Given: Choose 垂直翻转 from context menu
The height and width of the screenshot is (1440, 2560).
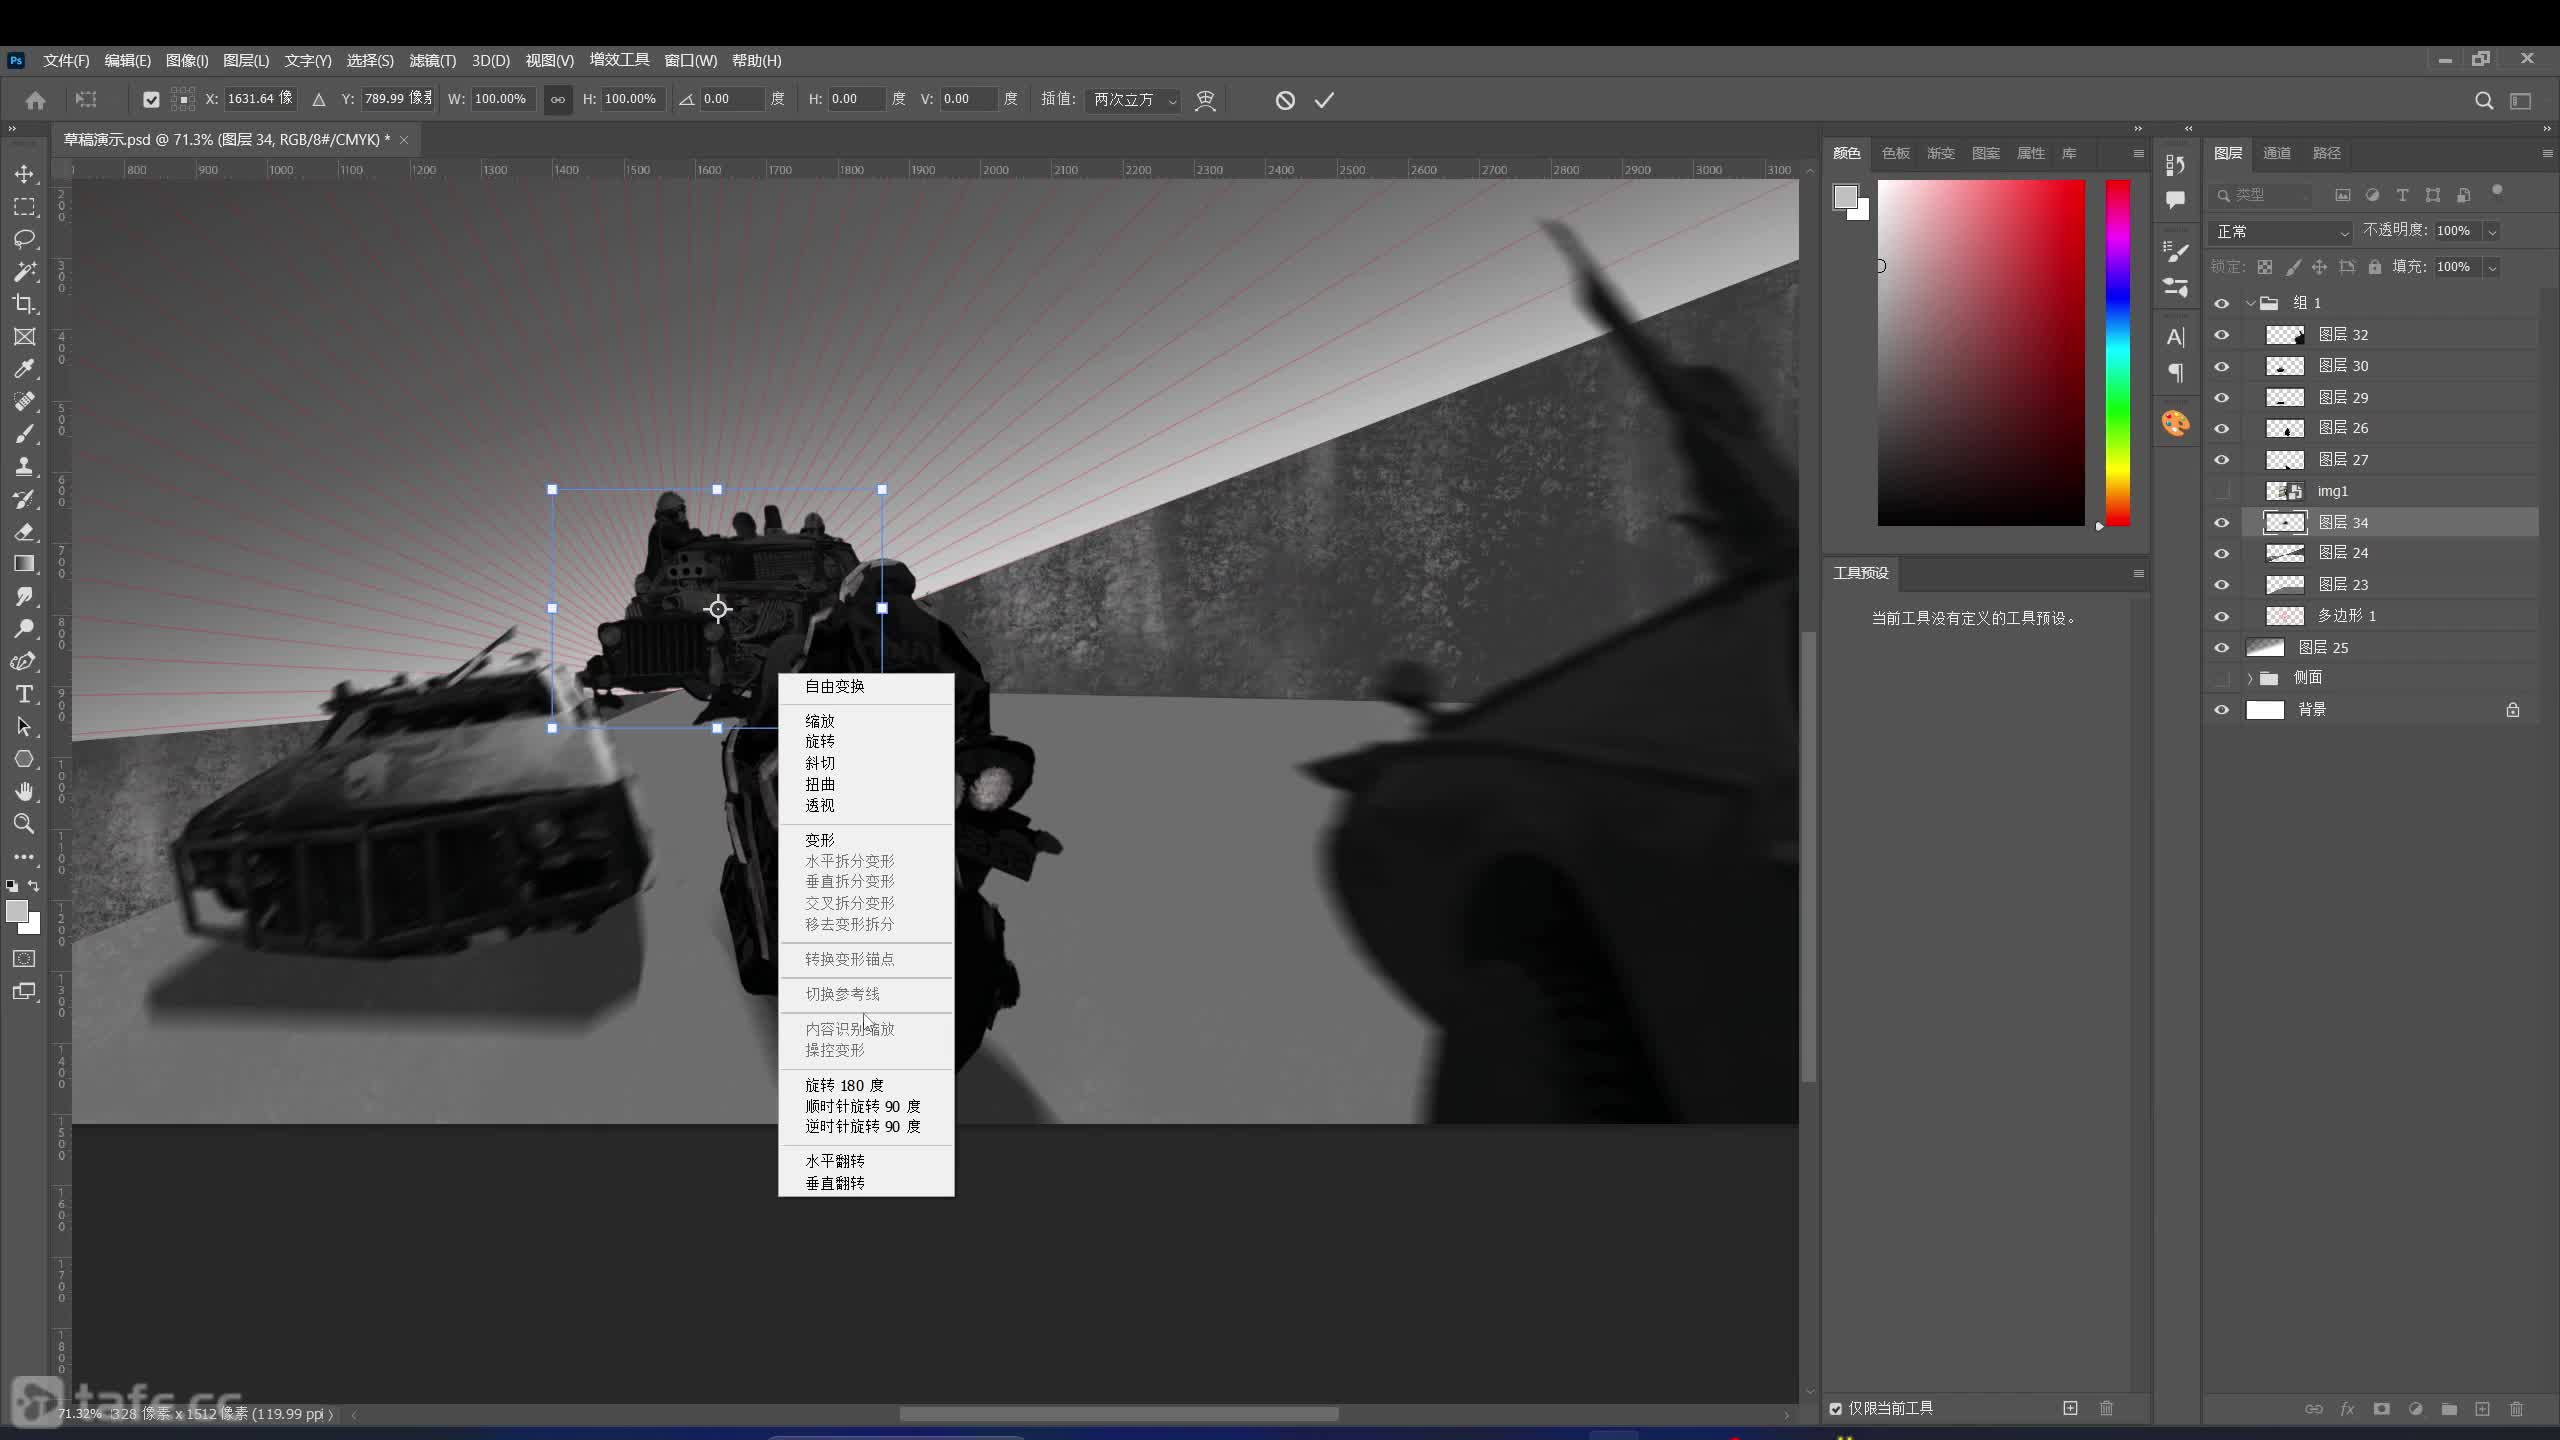Looking at the screenshot, I should click(866, 1183).
